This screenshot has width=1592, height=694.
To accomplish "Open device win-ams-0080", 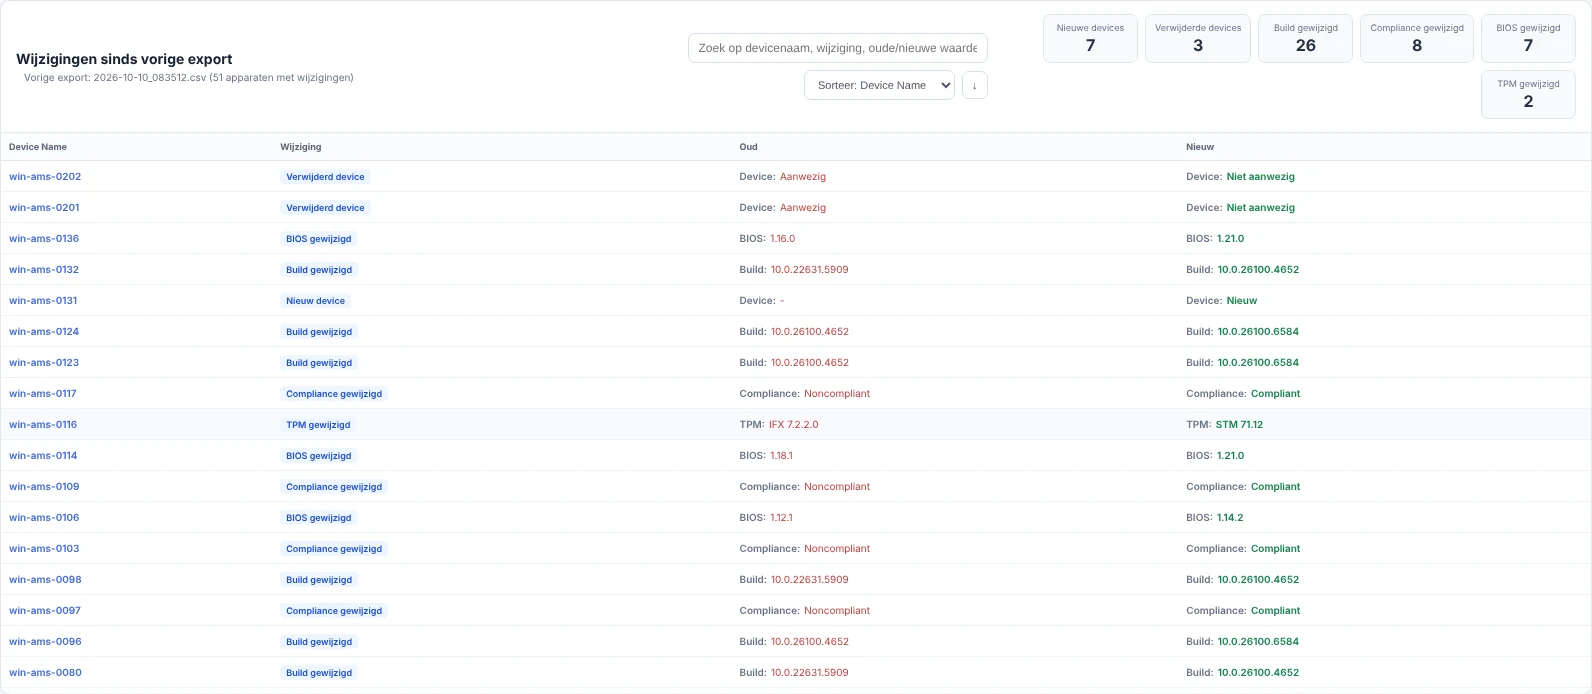I will 45,673.
